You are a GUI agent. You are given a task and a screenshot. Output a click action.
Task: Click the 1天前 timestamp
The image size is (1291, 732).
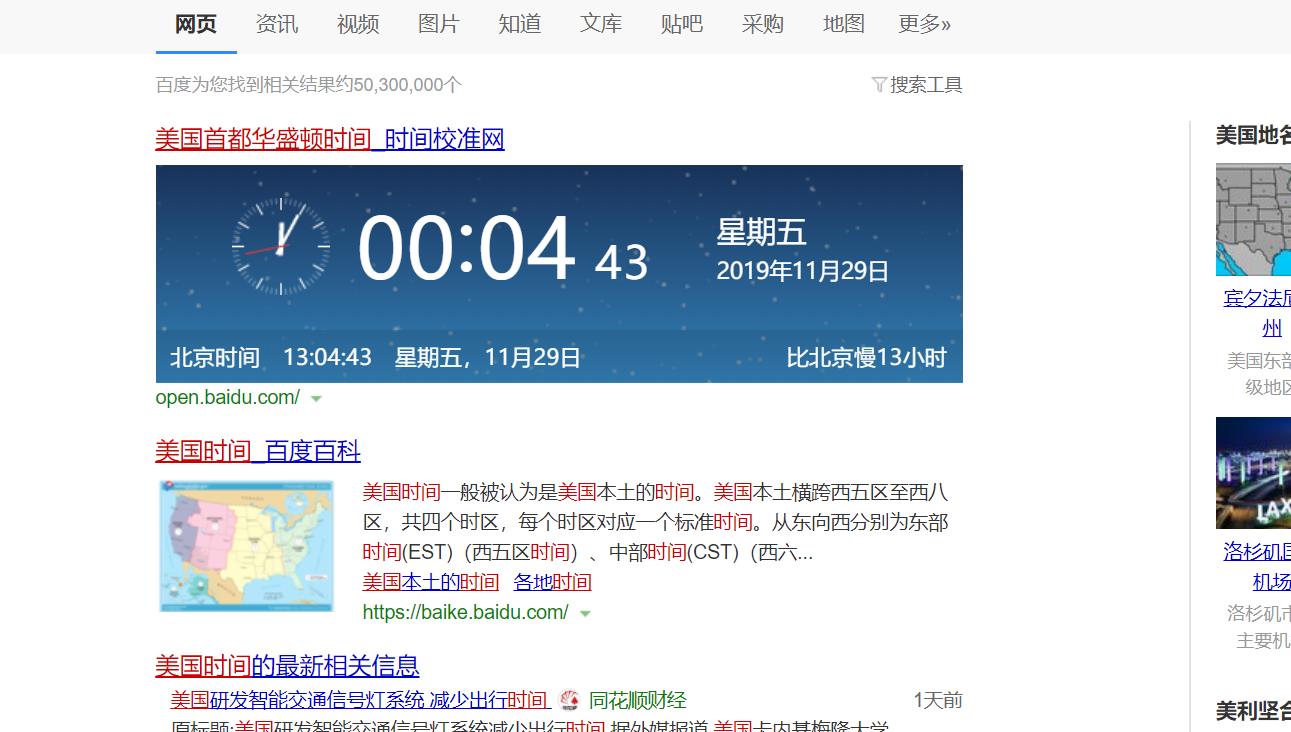pos(938,700)
